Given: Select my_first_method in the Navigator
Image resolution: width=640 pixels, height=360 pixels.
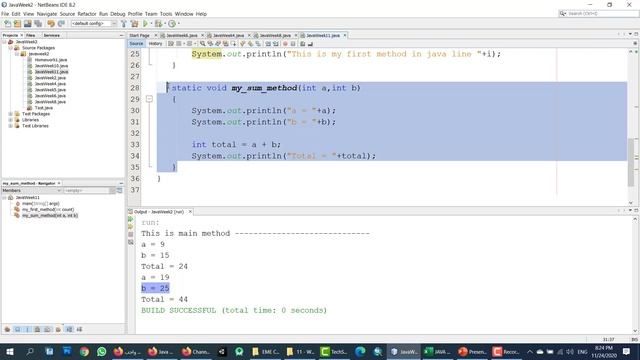Looking at the screenshot, I should pyautogui.click(x=48, y=209).
